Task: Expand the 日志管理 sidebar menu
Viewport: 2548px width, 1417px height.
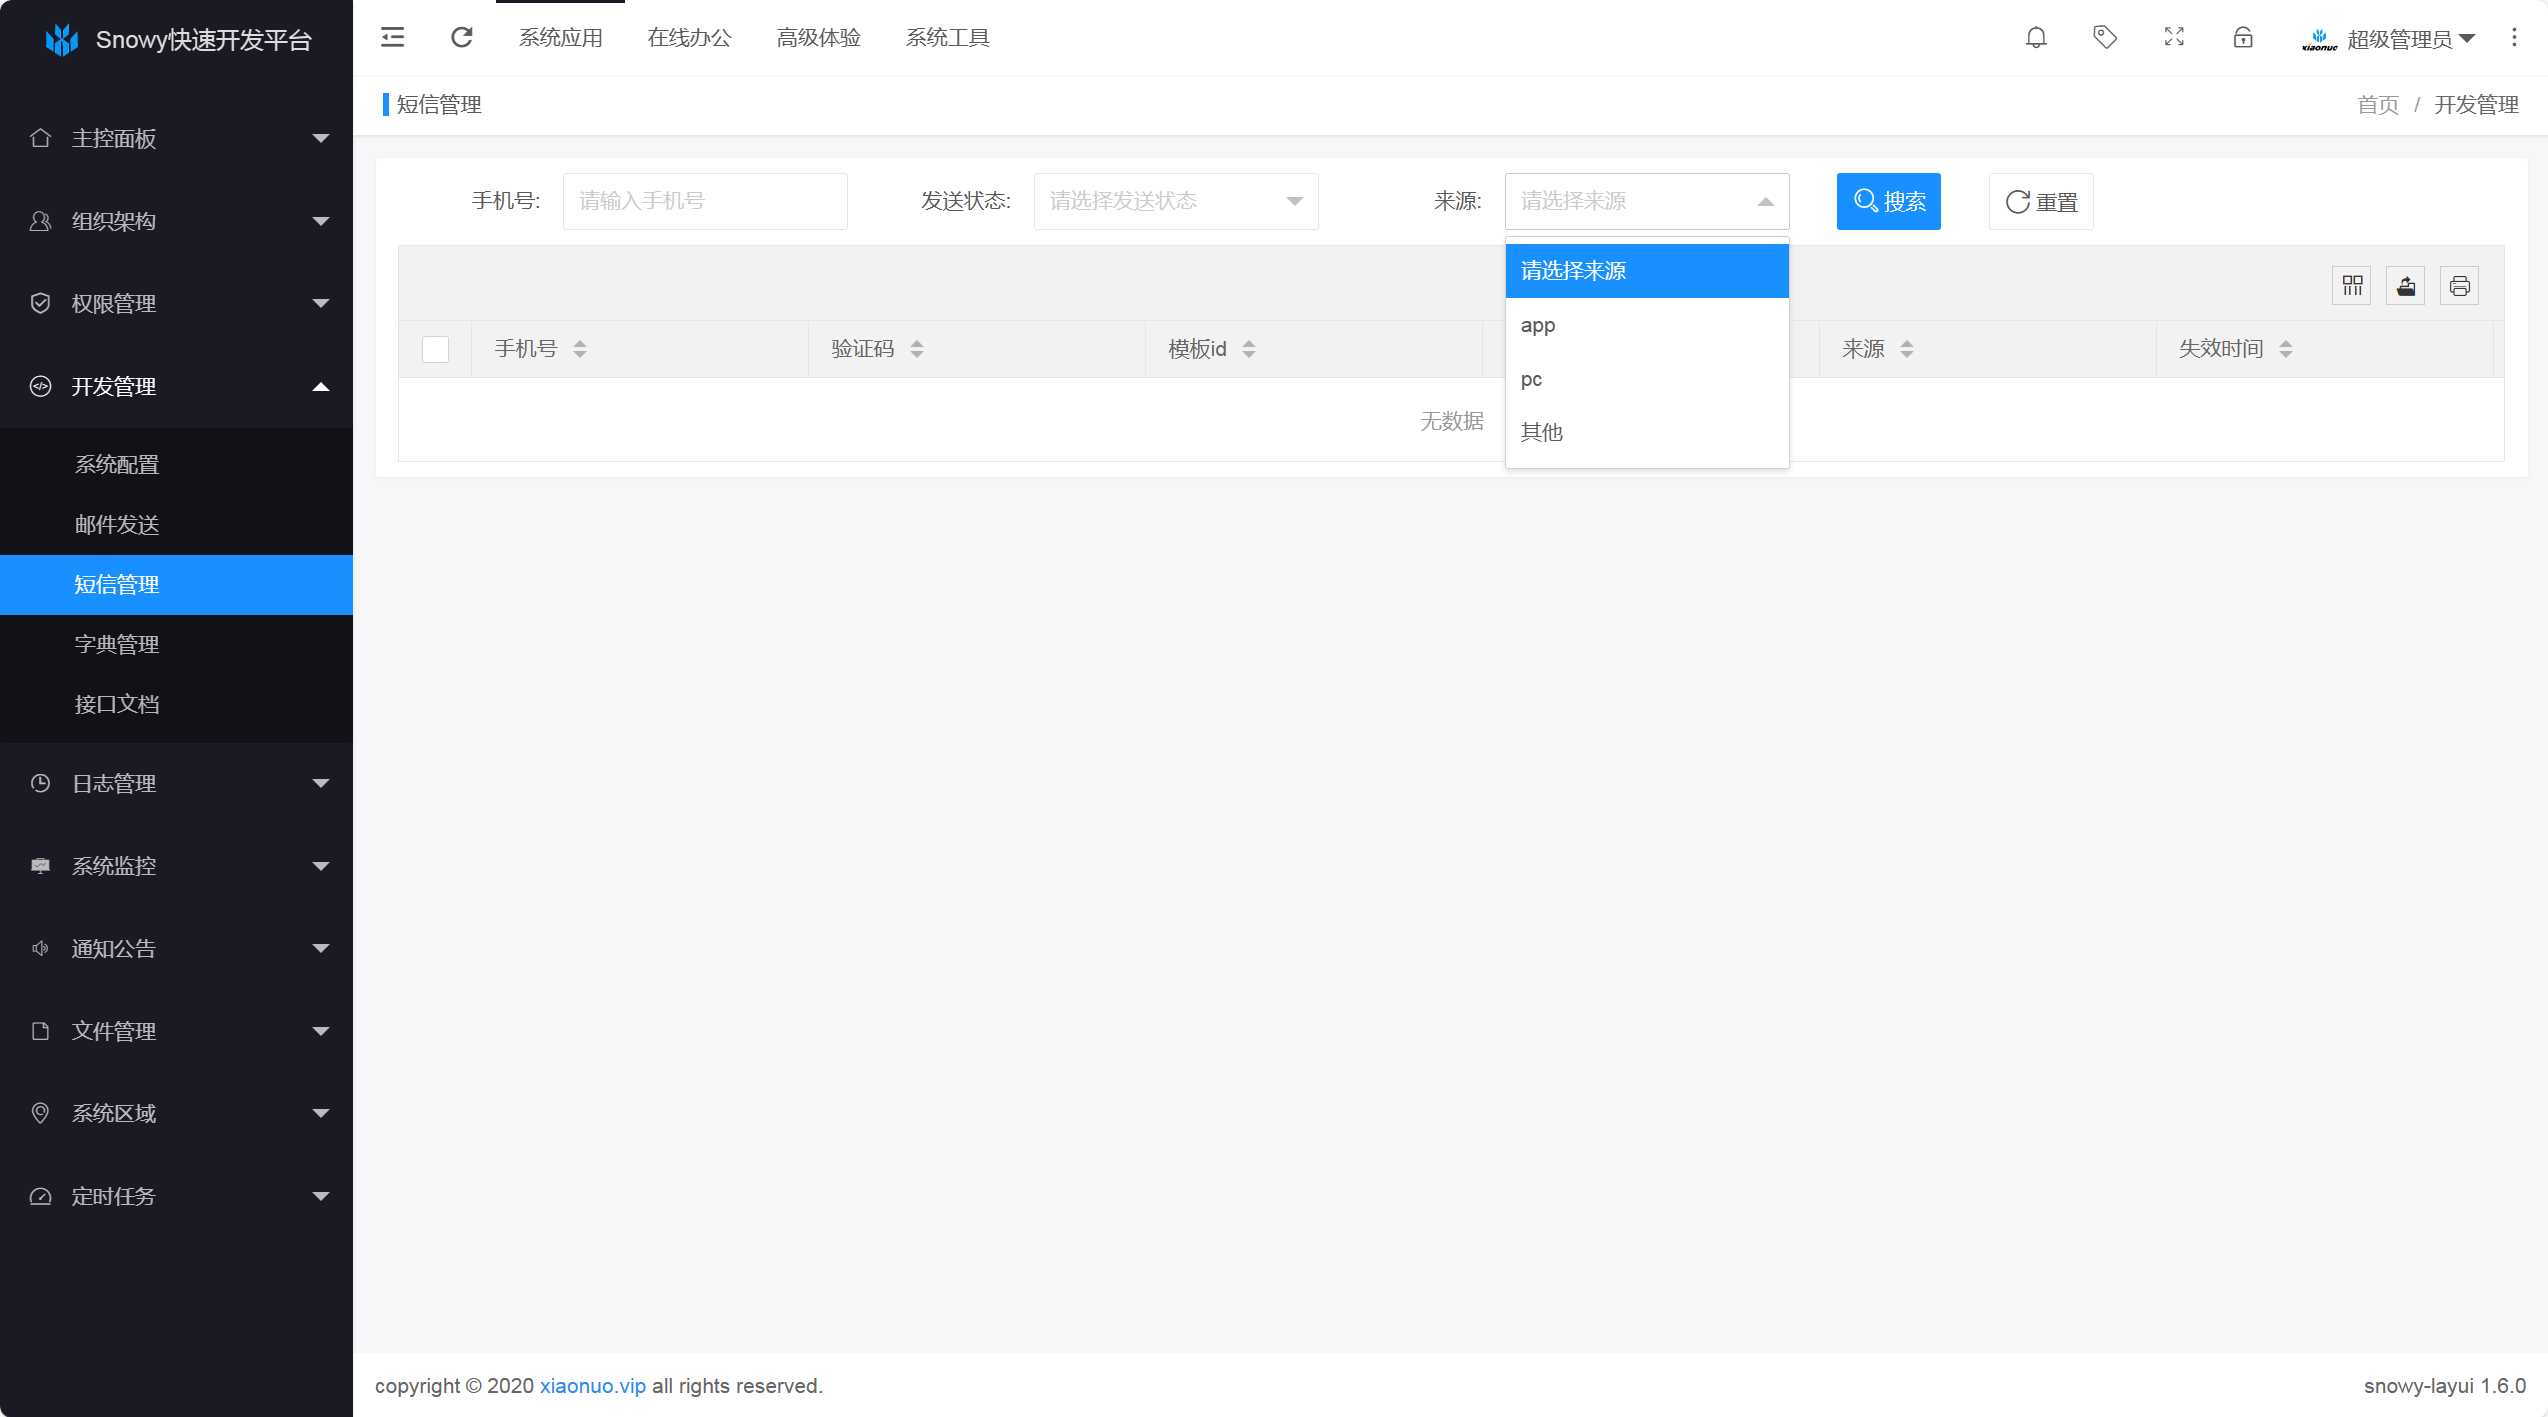Action: point(176,783)
